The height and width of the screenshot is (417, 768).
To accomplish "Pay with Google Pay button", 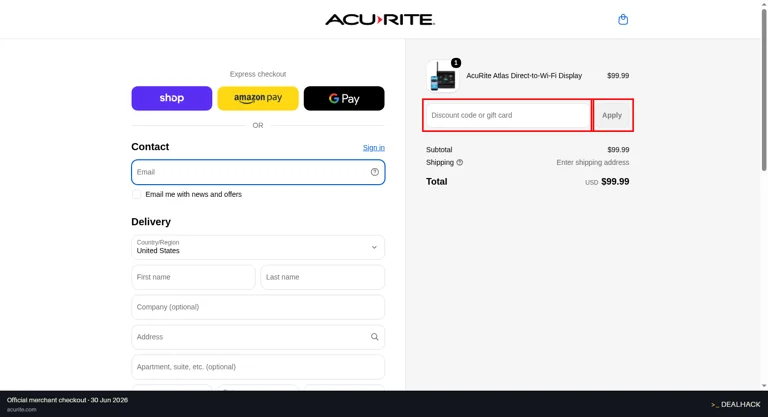I will [x=344, y=98].
